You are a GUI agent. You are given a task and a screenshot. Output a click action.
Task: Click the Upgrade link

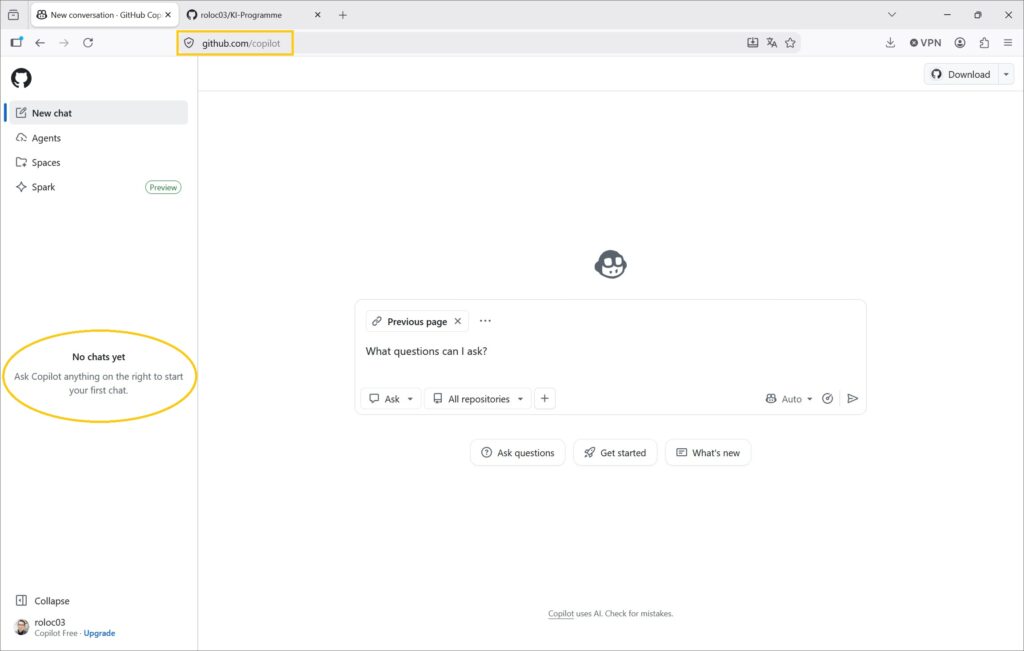99,633
